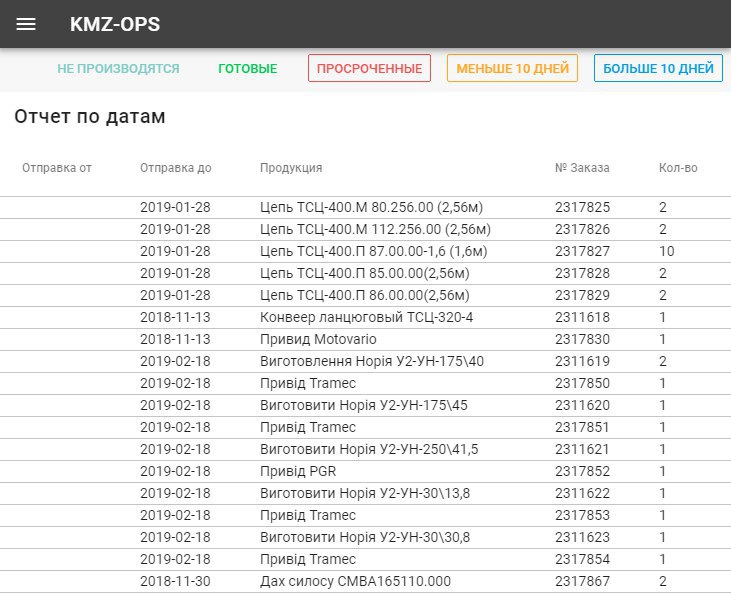Image resolution: width=731 pixels, height=595 pixels.
Task: Click Привід Tramec in order 2317853 row
Action: pos(308,515)
